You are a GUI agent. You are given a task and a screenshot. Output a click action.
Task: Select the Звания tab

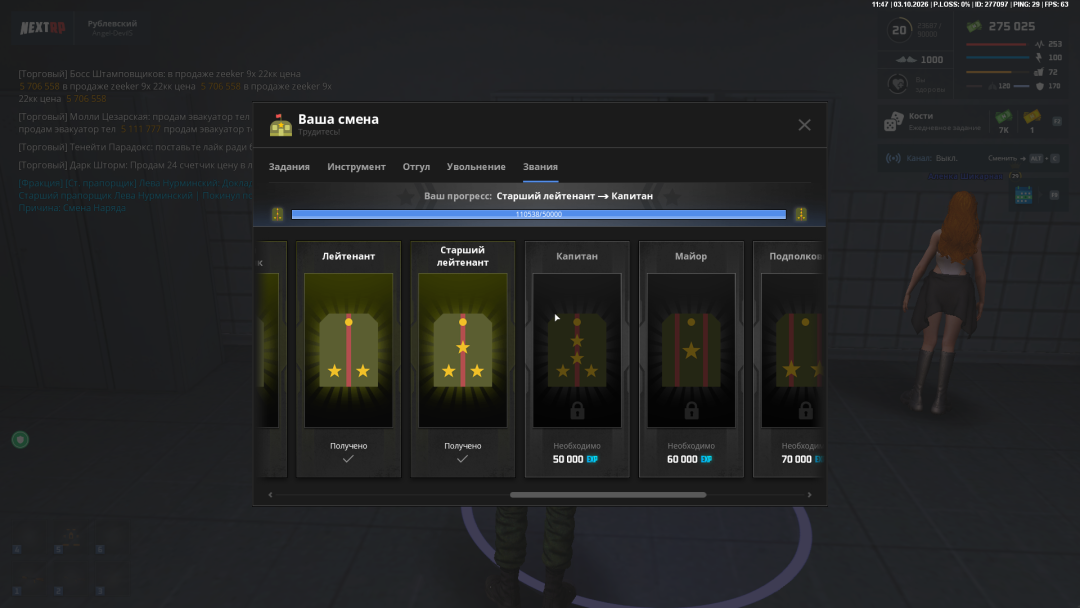[540, 167]
